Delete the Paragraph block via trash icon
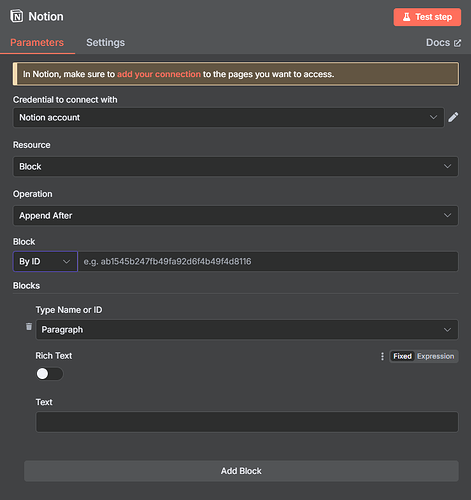 click(29, 326)
